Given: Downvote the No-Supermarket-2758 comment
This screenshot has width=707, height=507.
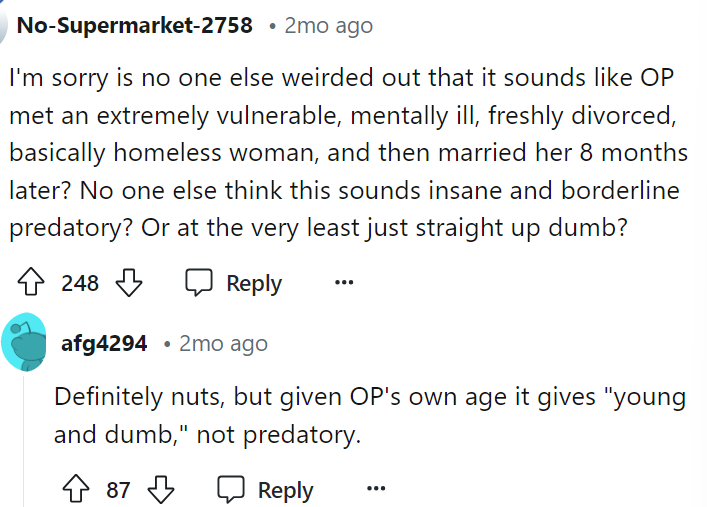Looking at the screenshot, I should [x=128, y=283].
